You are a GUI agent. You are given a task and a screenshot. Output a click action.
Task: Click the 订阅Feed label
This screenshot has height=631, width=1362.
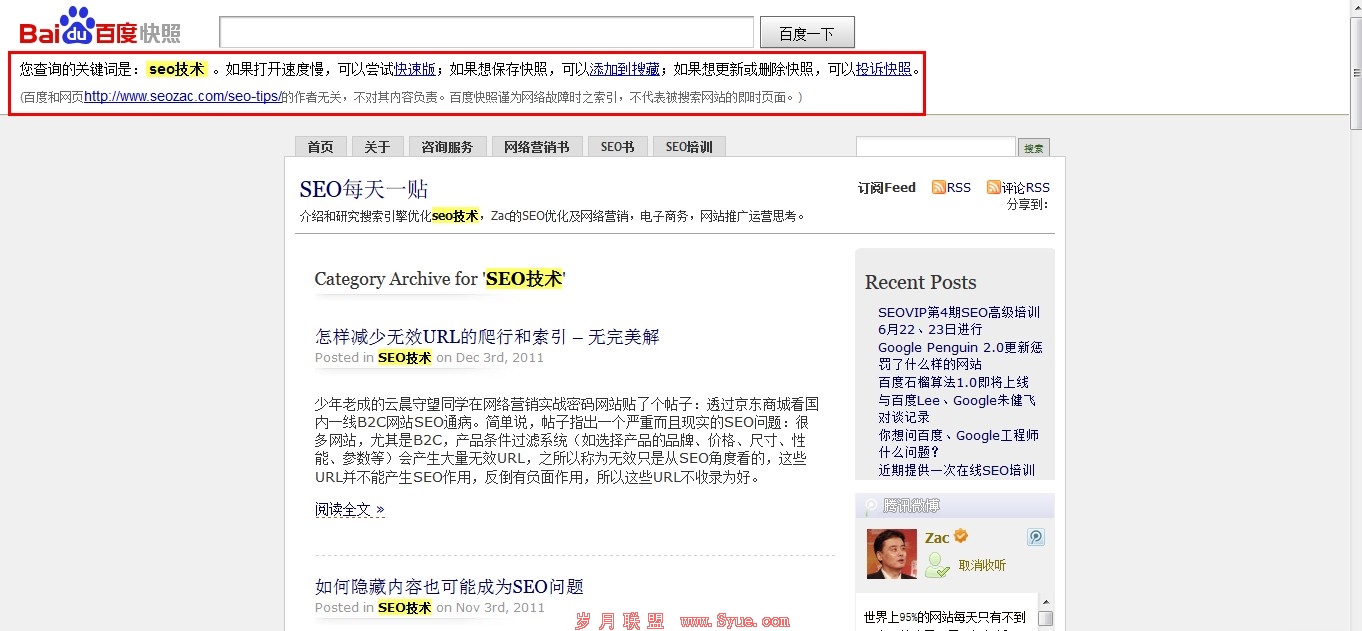pos(887,187)
